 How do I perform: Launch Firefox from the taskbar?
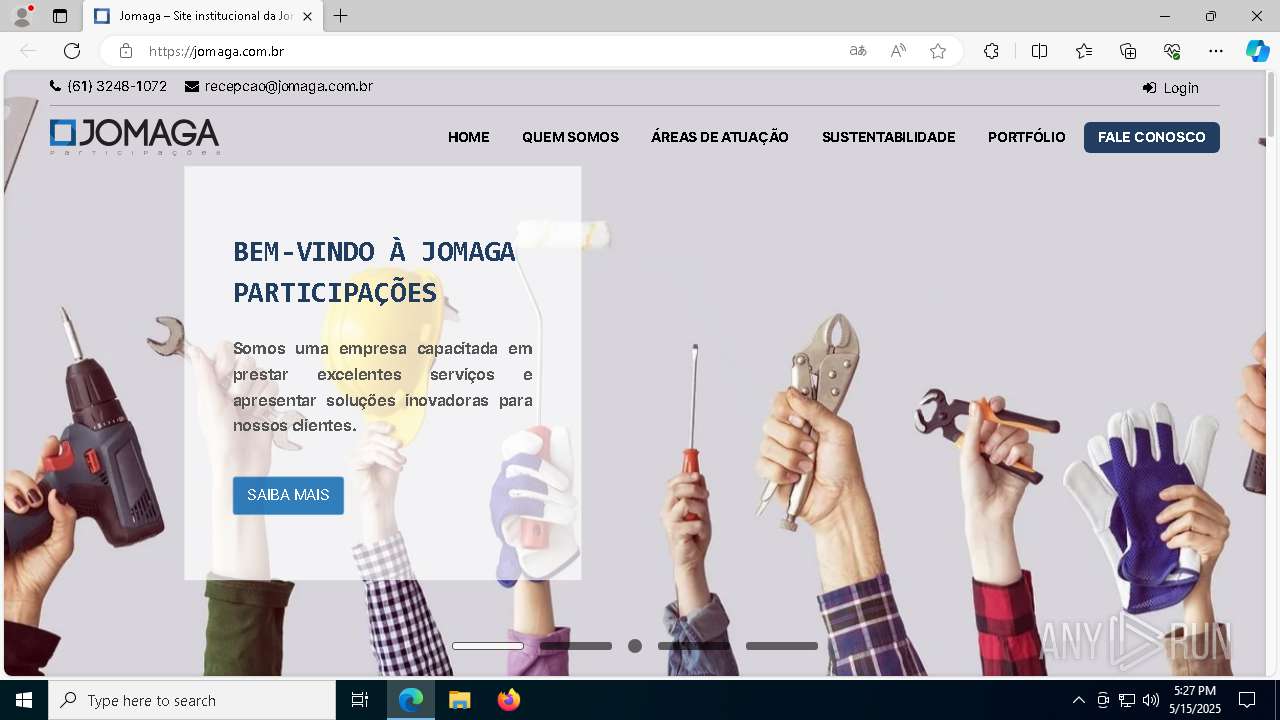[x=508, y=700]
